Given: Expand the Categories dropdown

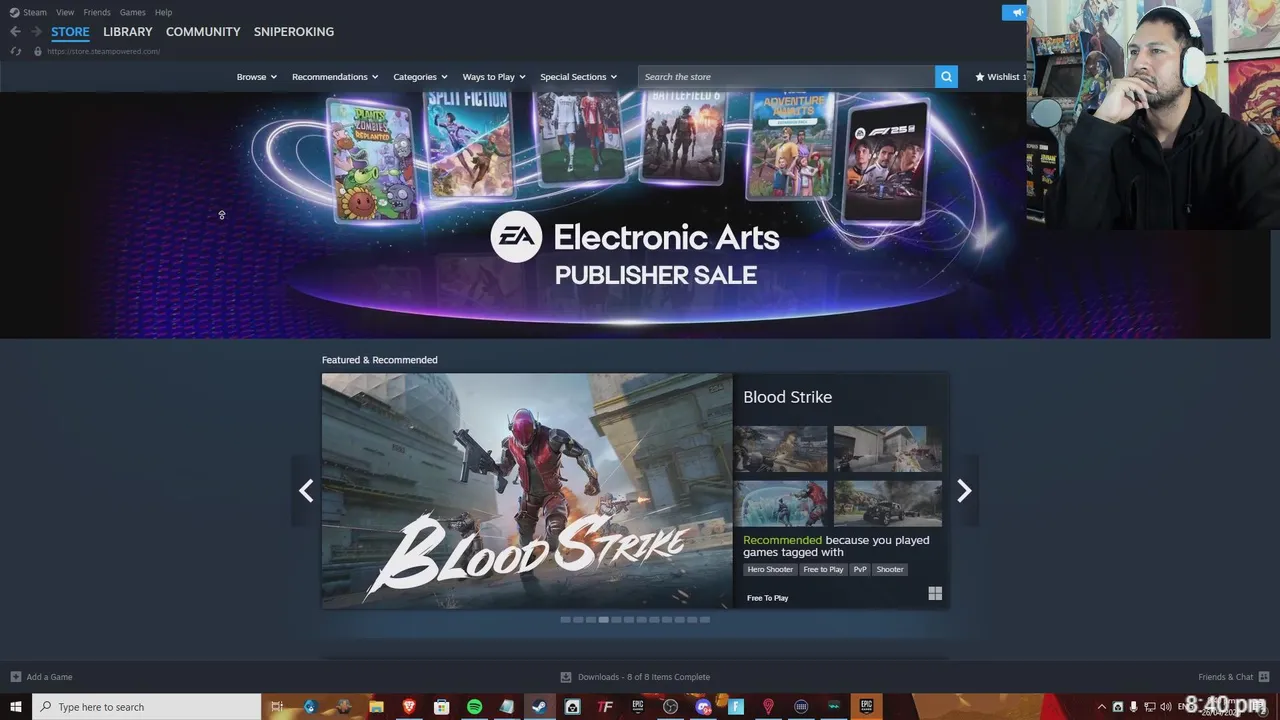Looking at the screenshot, I should (x=420, y=77).
